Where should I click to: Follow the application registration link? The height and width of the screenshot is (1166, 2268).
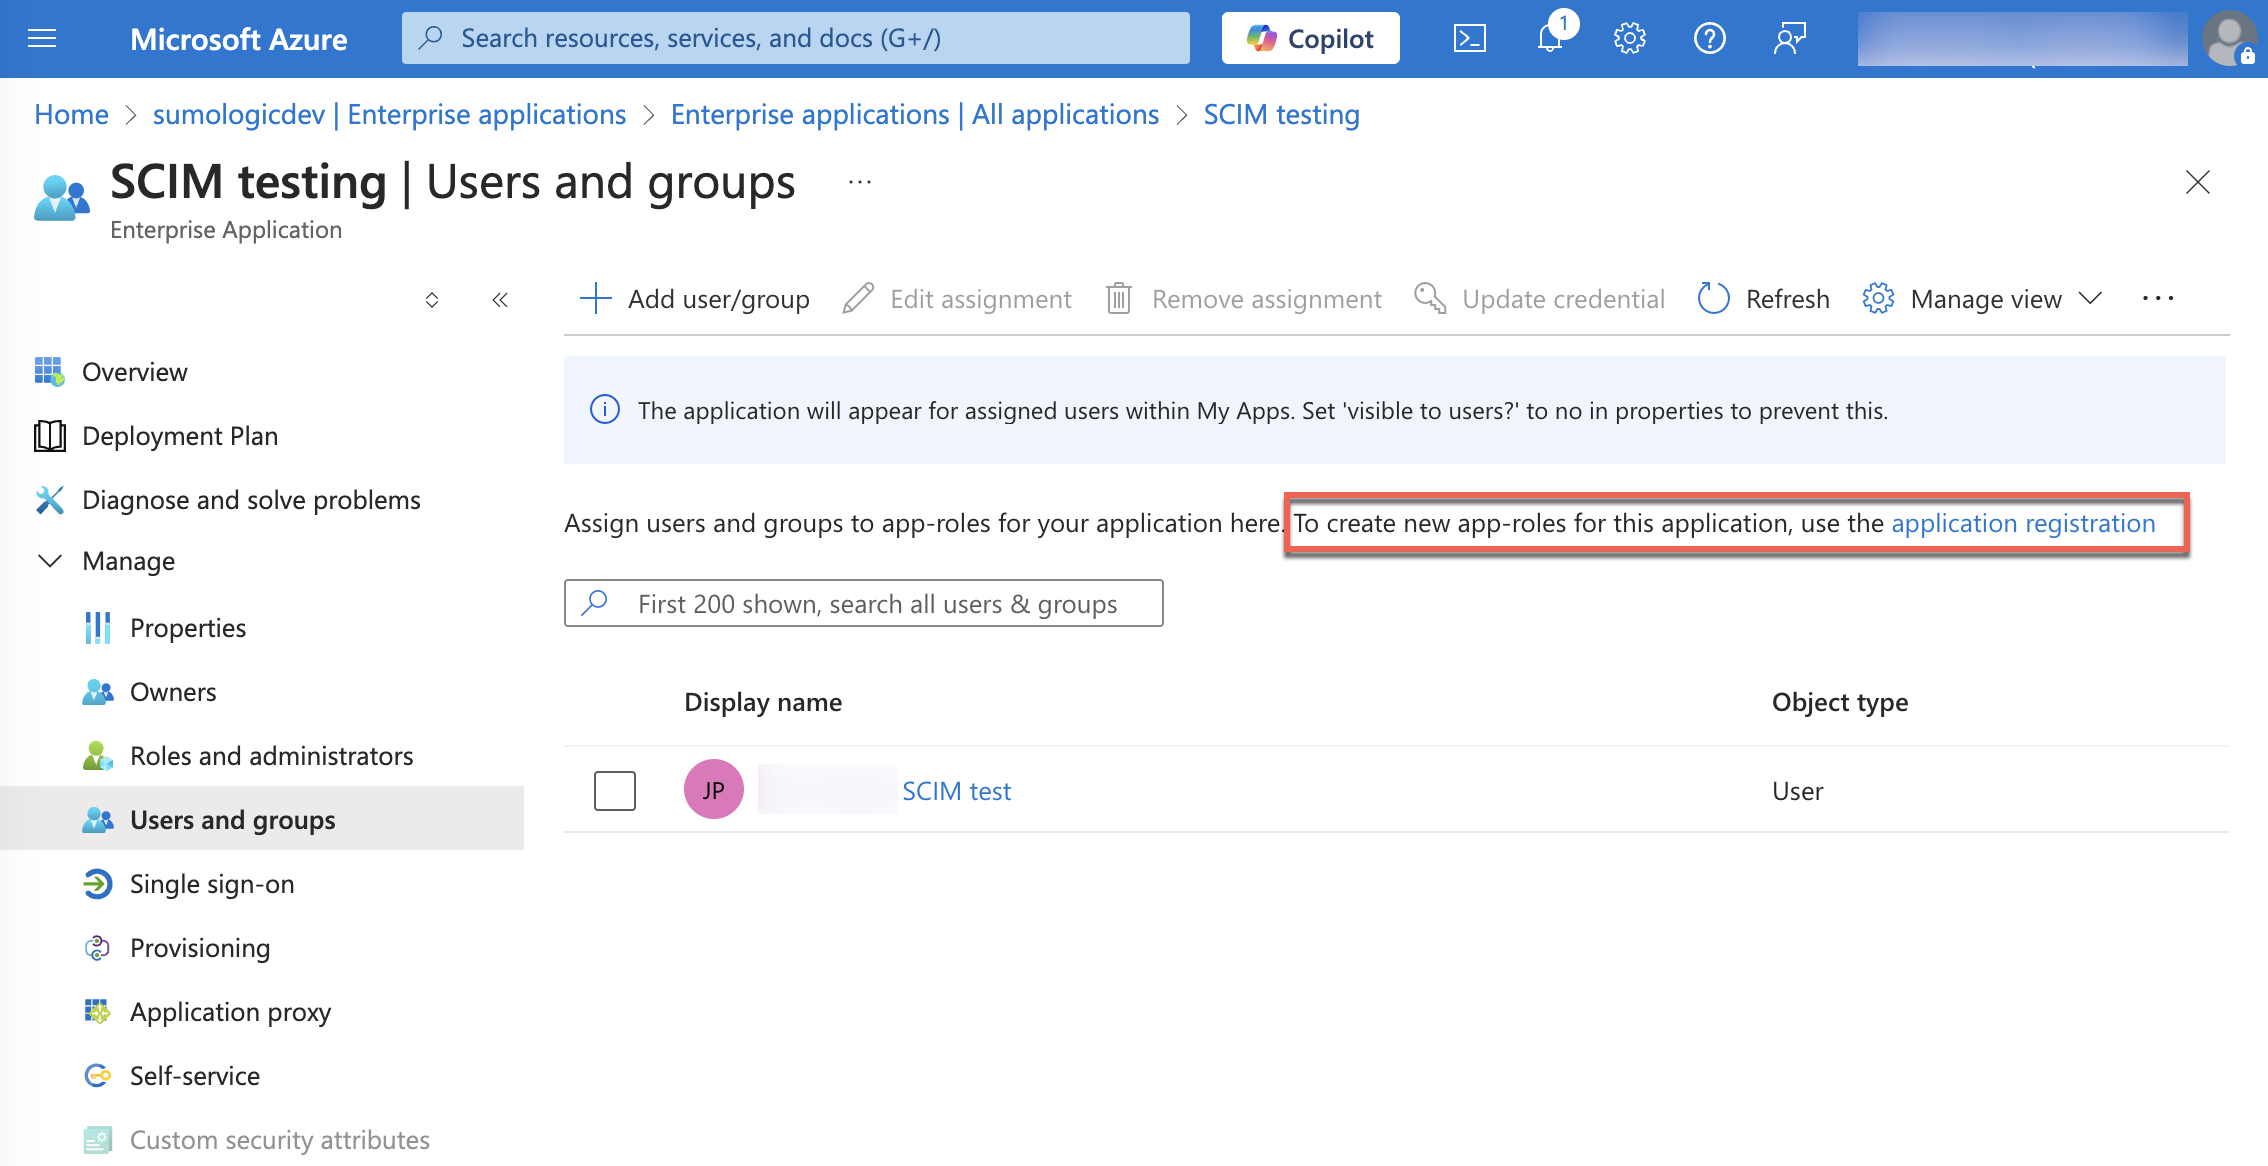(x=2022, y=523)
